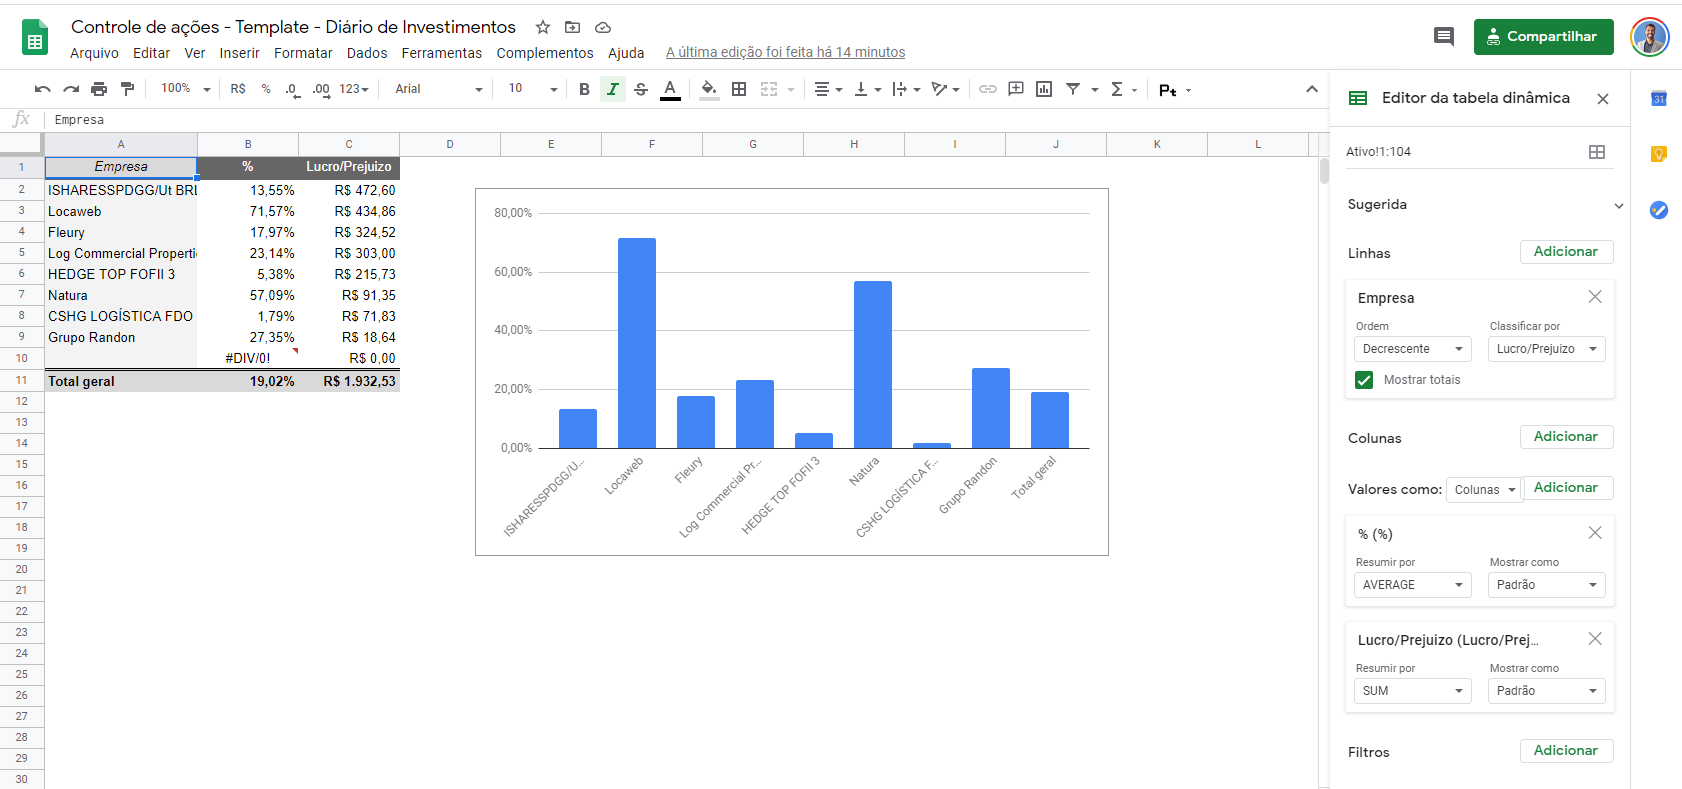The width and height of the screenshot is (1682, 789).
Task: Collapse the toolbar with the up chevron
Action: tap(1312, 89)
